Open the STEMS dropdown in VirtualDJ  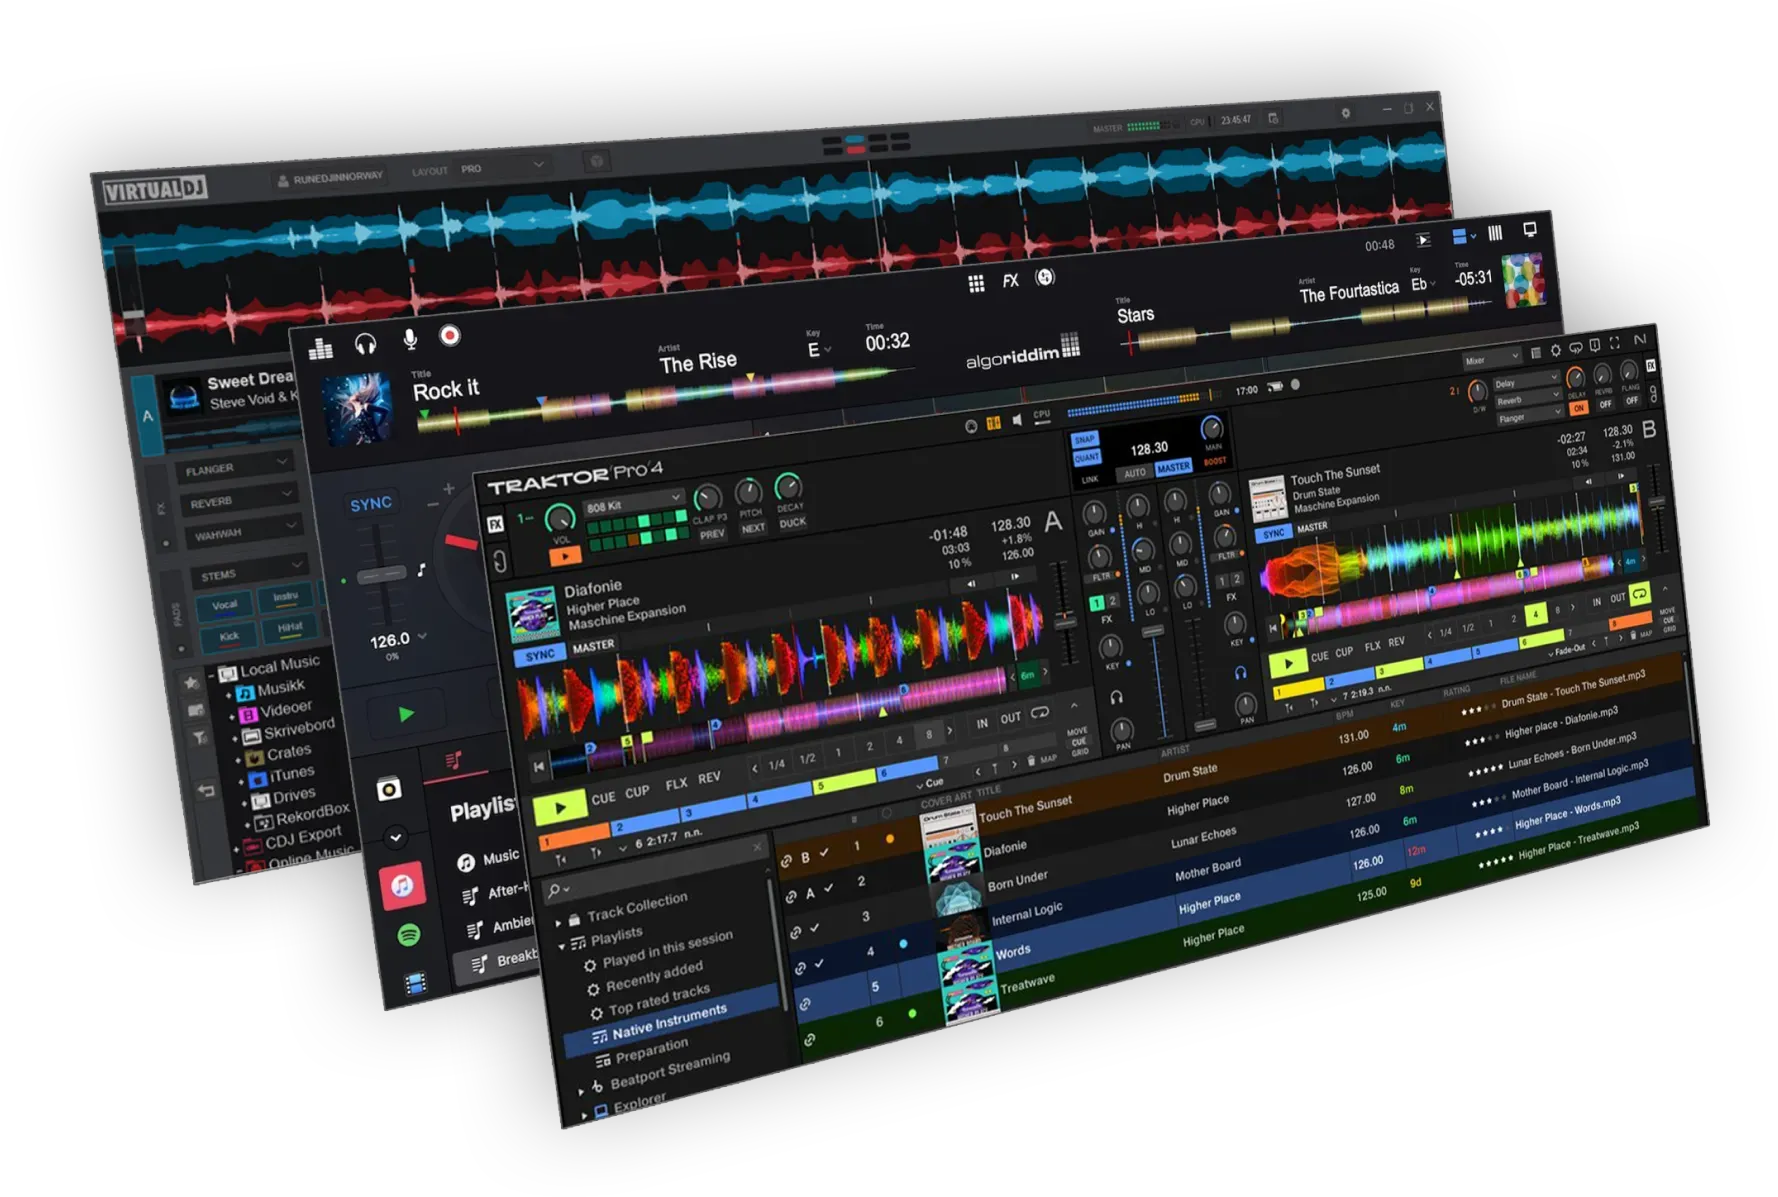coord(248,573)
